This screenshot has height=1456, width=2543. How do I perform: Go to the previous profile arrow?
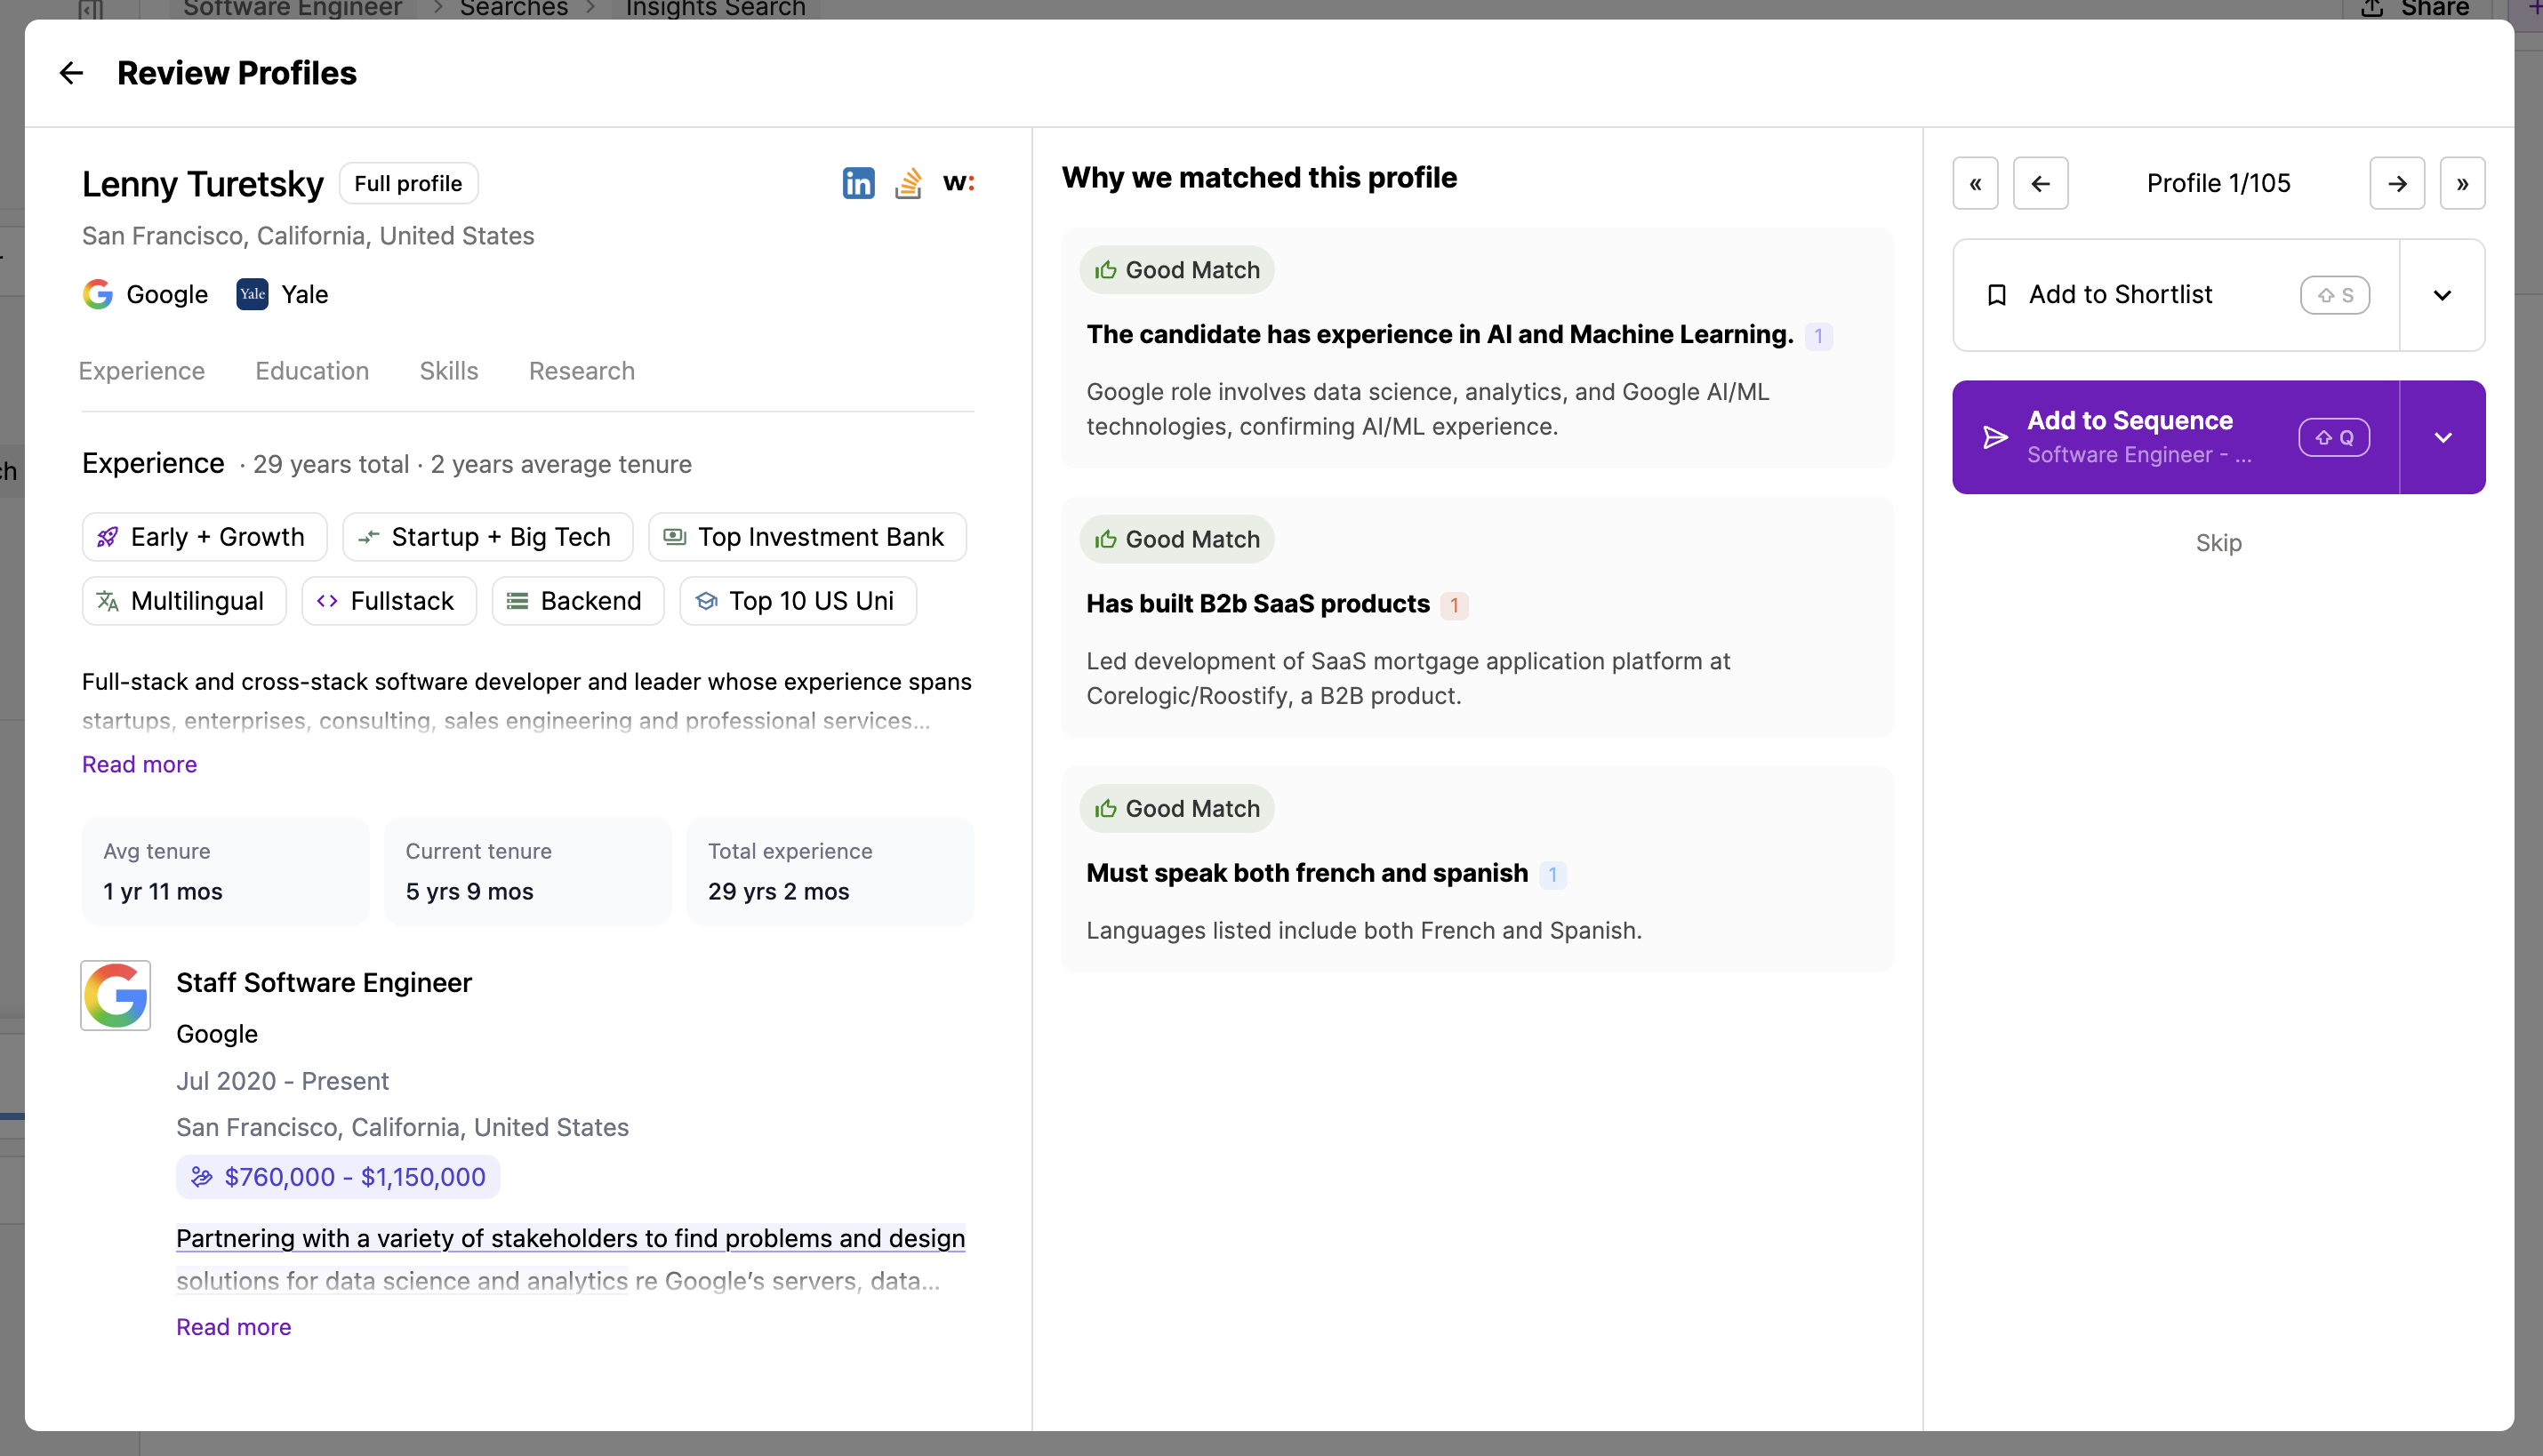pos(2040,183)
